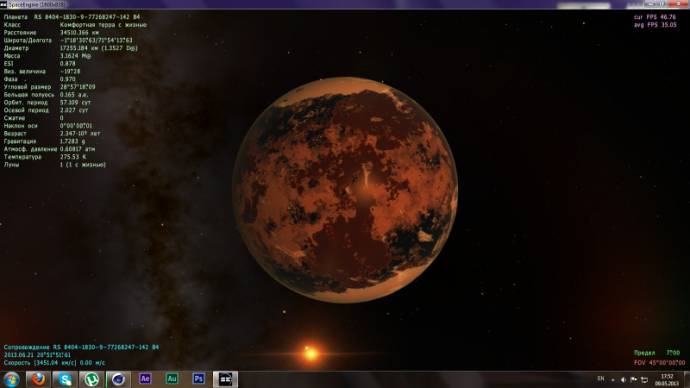The image size is (690, 388).
Task: Open Skype from the taskbar
Action: click(x=65, y=379)
